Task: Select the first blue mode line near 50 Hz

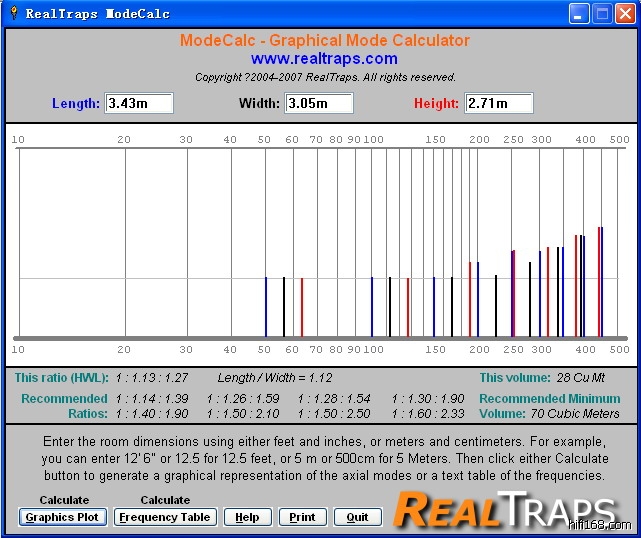Action: click(x=266, y=307)
